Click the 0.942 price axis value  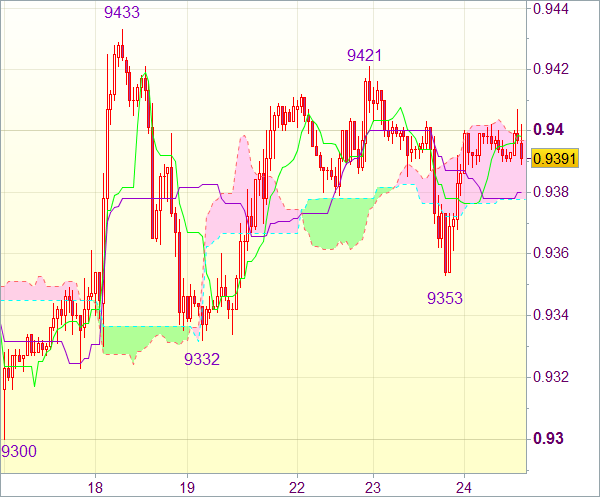point(551,69)
